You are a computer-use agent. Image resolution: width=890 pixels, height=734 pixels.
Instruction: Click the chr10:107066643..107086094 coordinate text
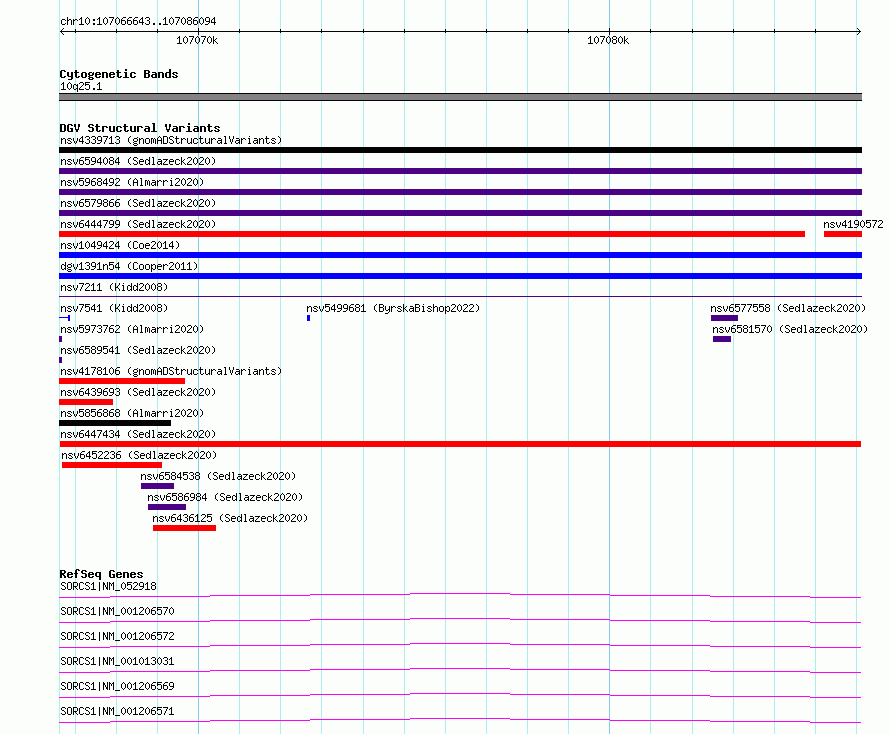138,21
